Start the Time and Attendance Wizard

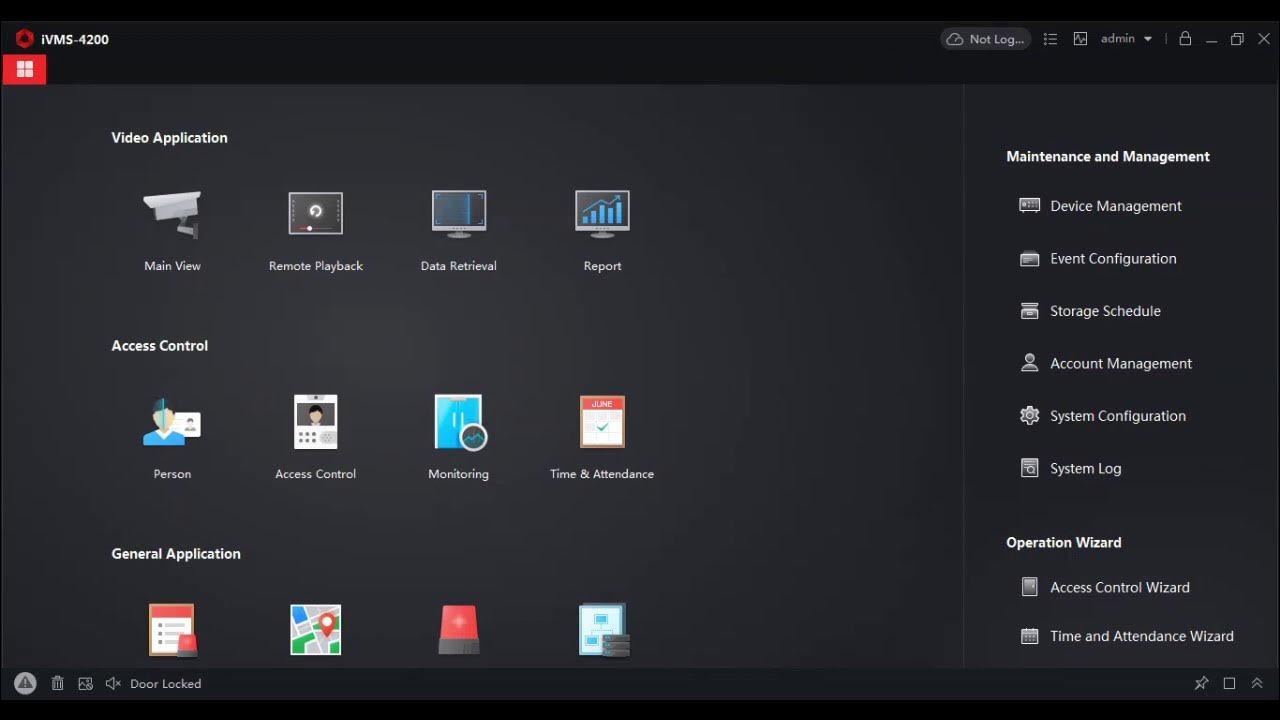1126,636
